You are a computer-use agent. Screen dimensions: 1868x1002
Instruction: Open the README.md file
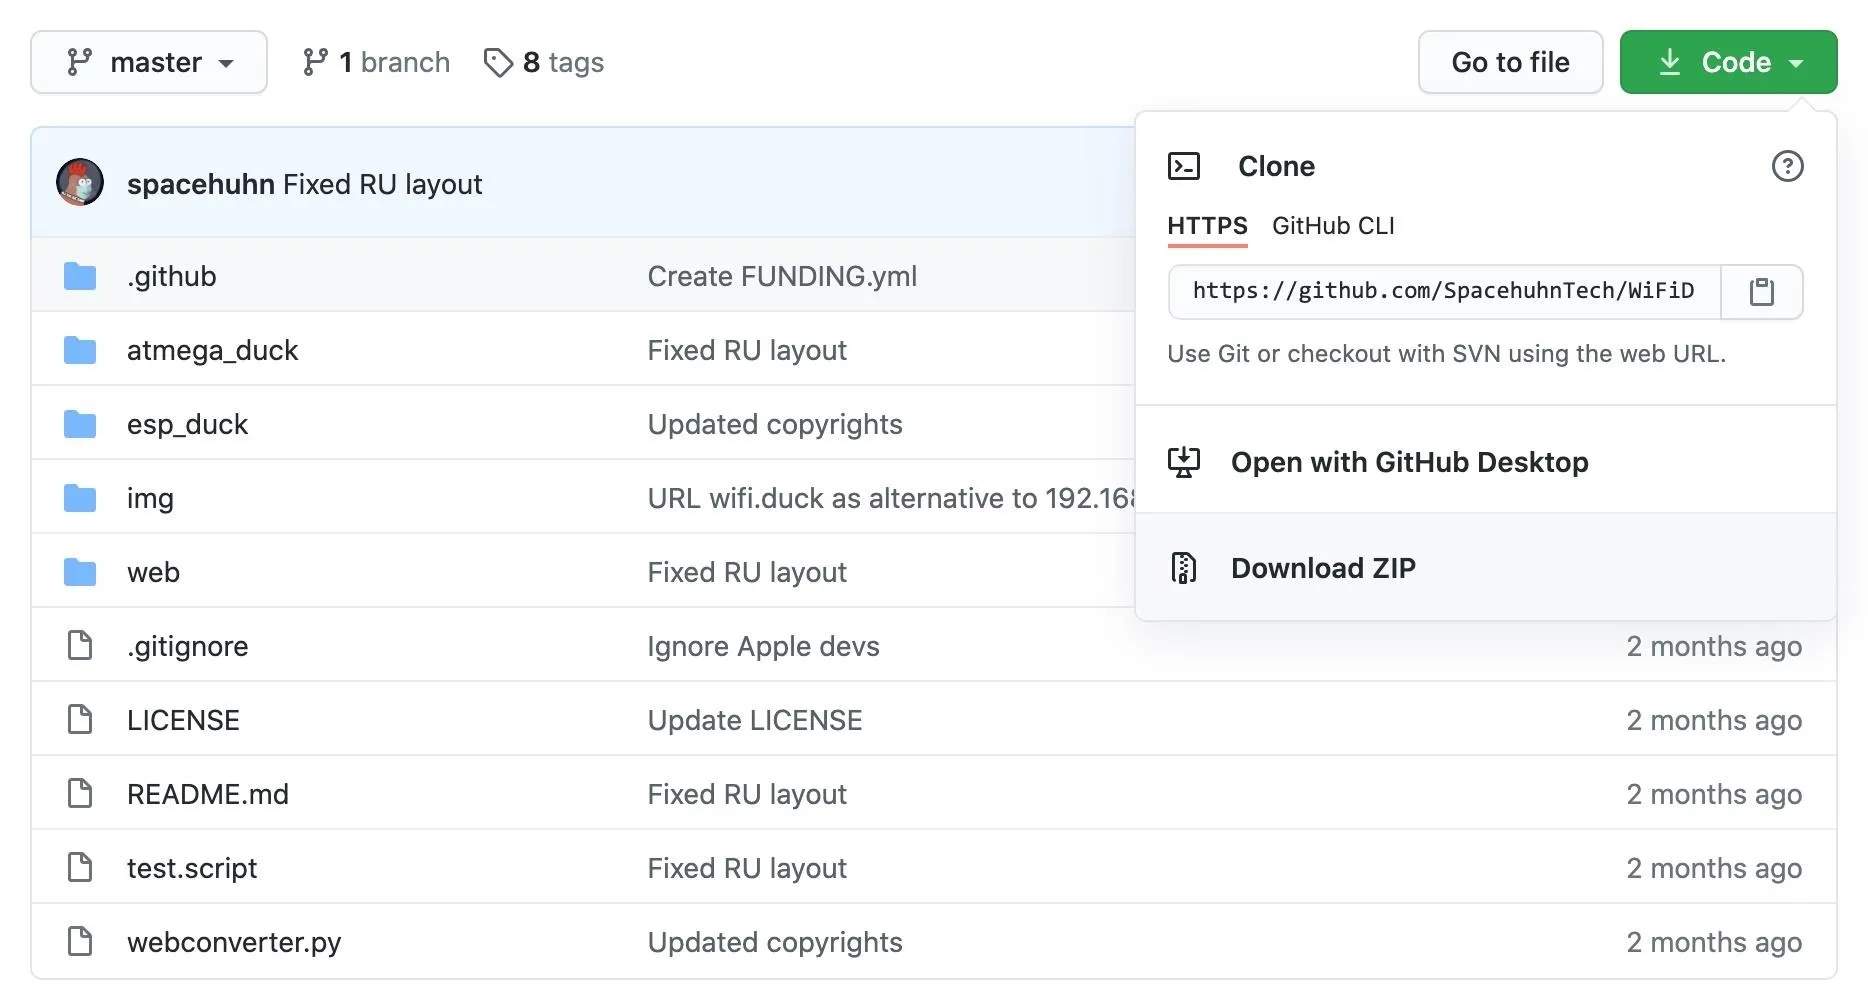tap(208, 794)
